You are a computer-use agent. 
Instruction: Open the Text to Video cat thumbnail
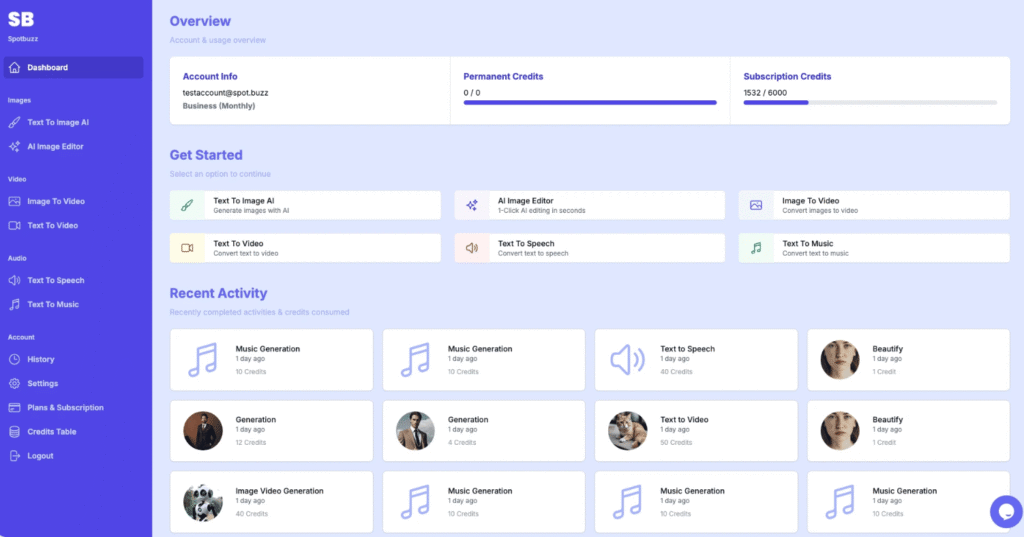(628, 431)
